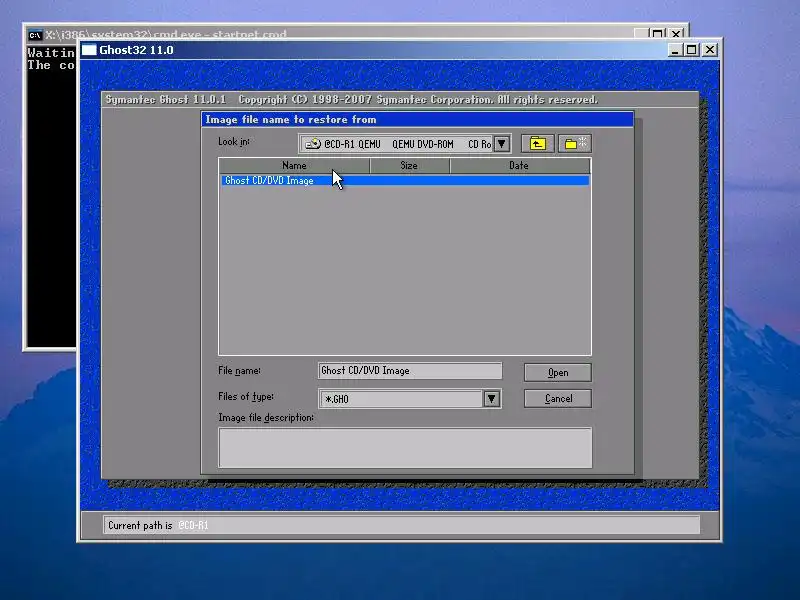Image resolution: width=800 pixels, height=600 pixels.
Task: Click the cmd.exe window title icon
Action: click(35, 35)
